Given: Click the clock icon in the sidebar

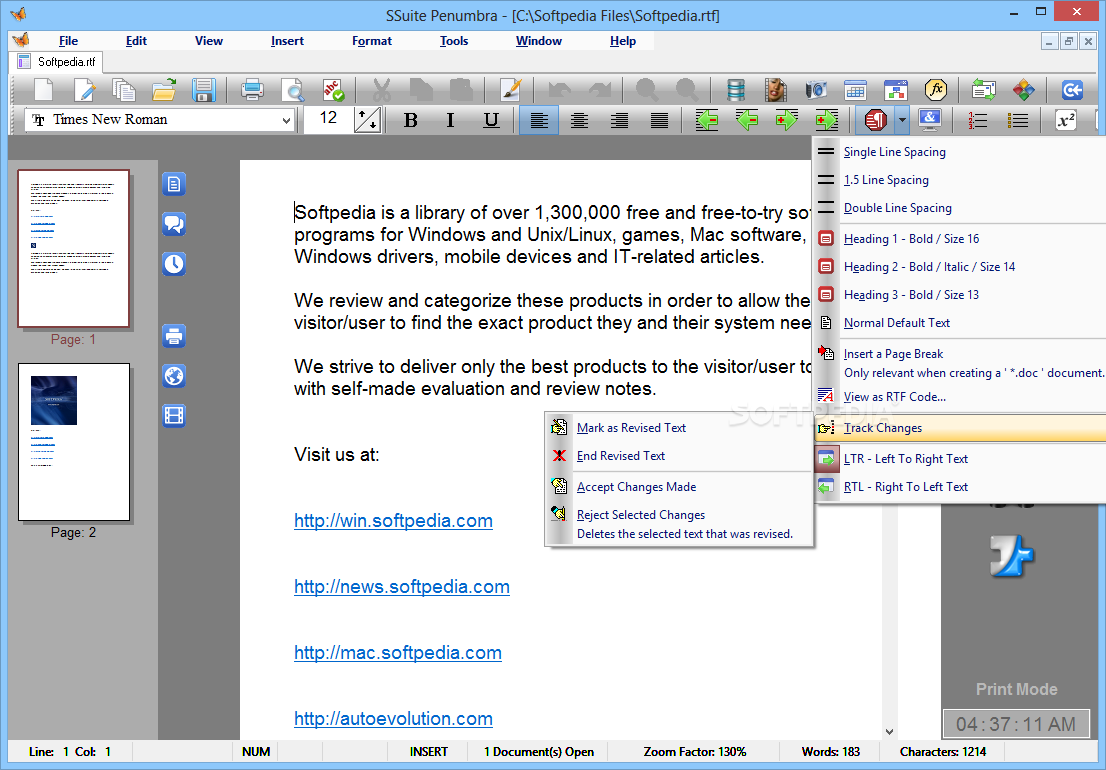Looking at the screenshot, I should [174, 264].
